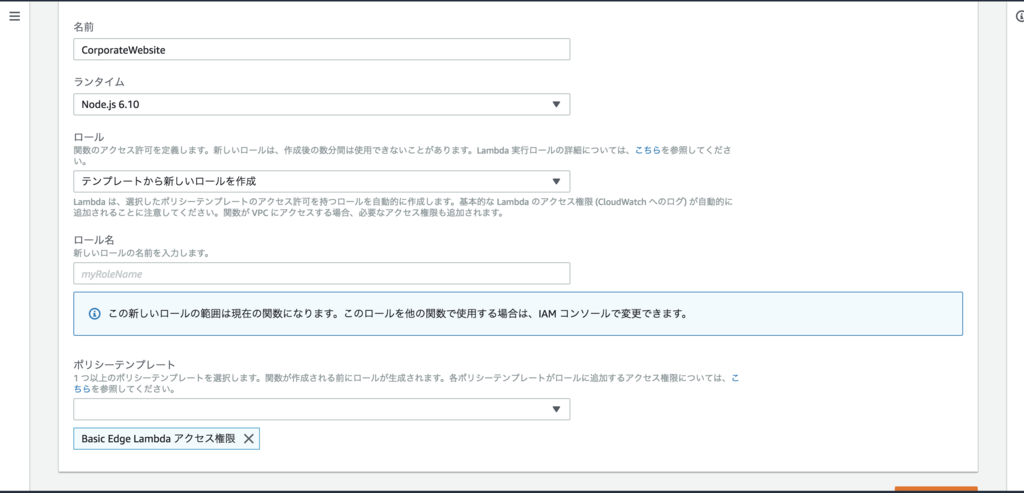The width and height of the screenshot is (1024, 493).
Task: Click the ポリシーテンプレート label
Action: click(x=125, y=364)
